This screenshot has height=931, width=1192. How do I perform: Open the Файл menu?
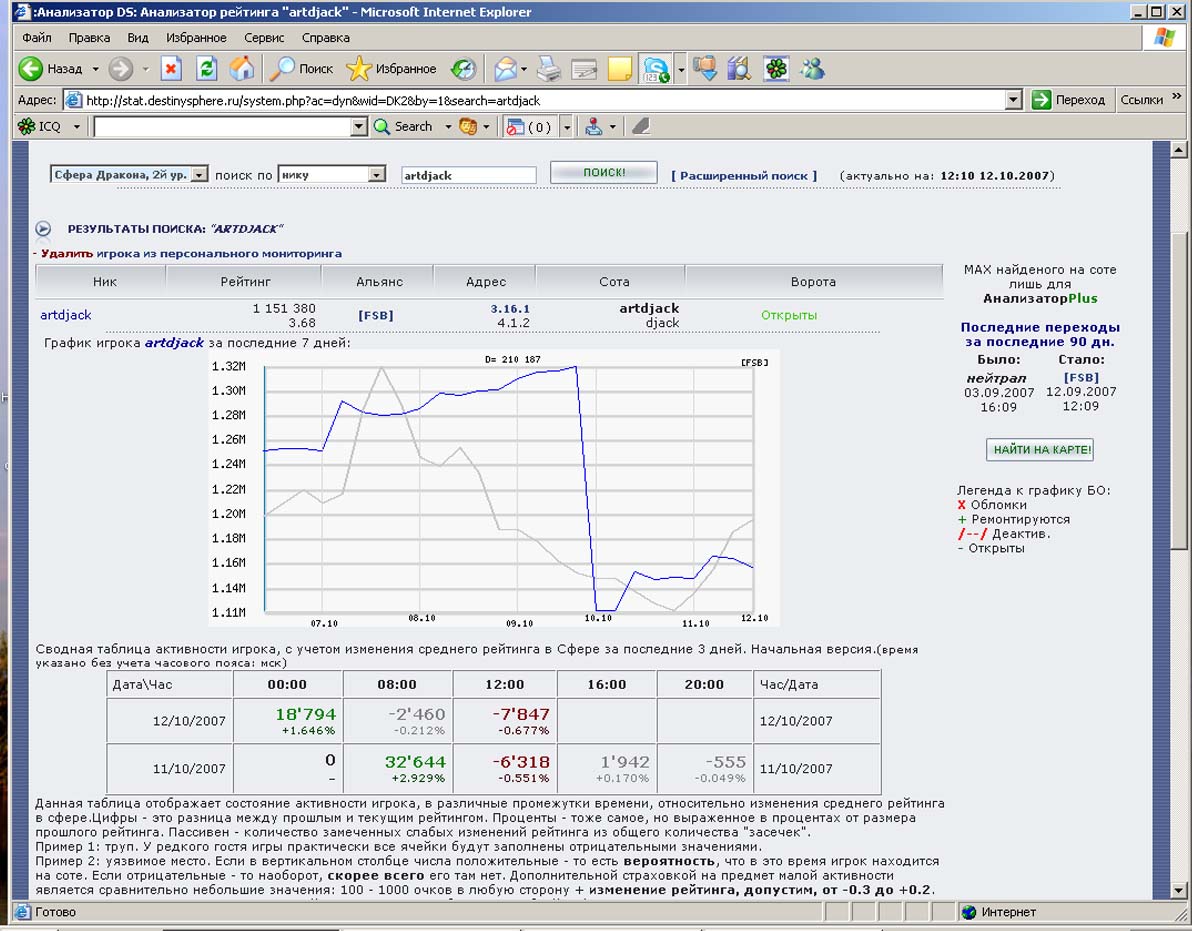coord(36,37)
